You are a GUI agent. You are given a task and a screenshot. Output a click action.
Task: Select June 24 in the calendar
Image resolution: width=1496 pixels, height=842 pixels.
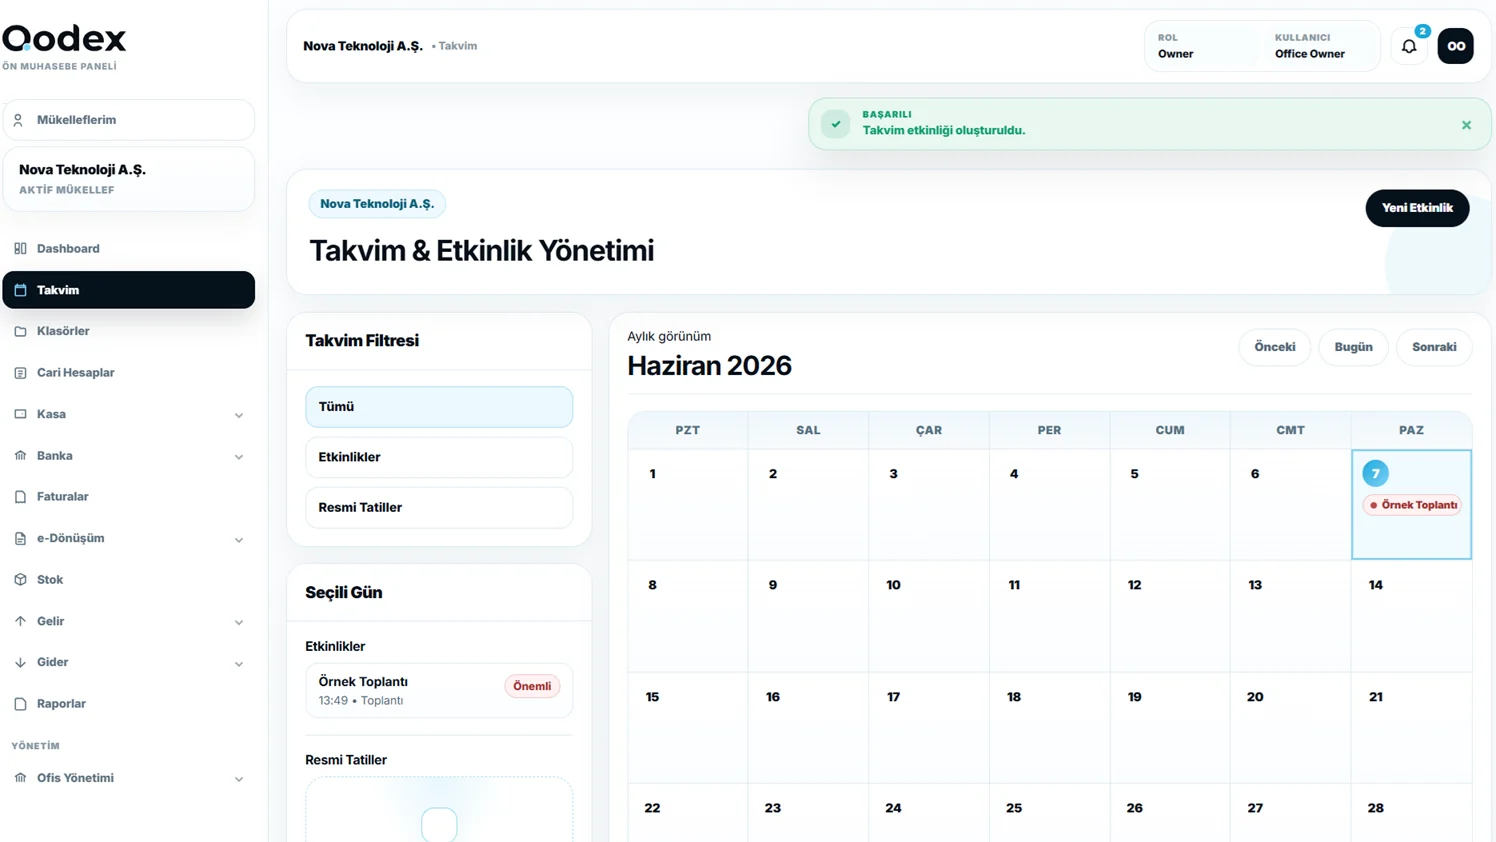929,813
